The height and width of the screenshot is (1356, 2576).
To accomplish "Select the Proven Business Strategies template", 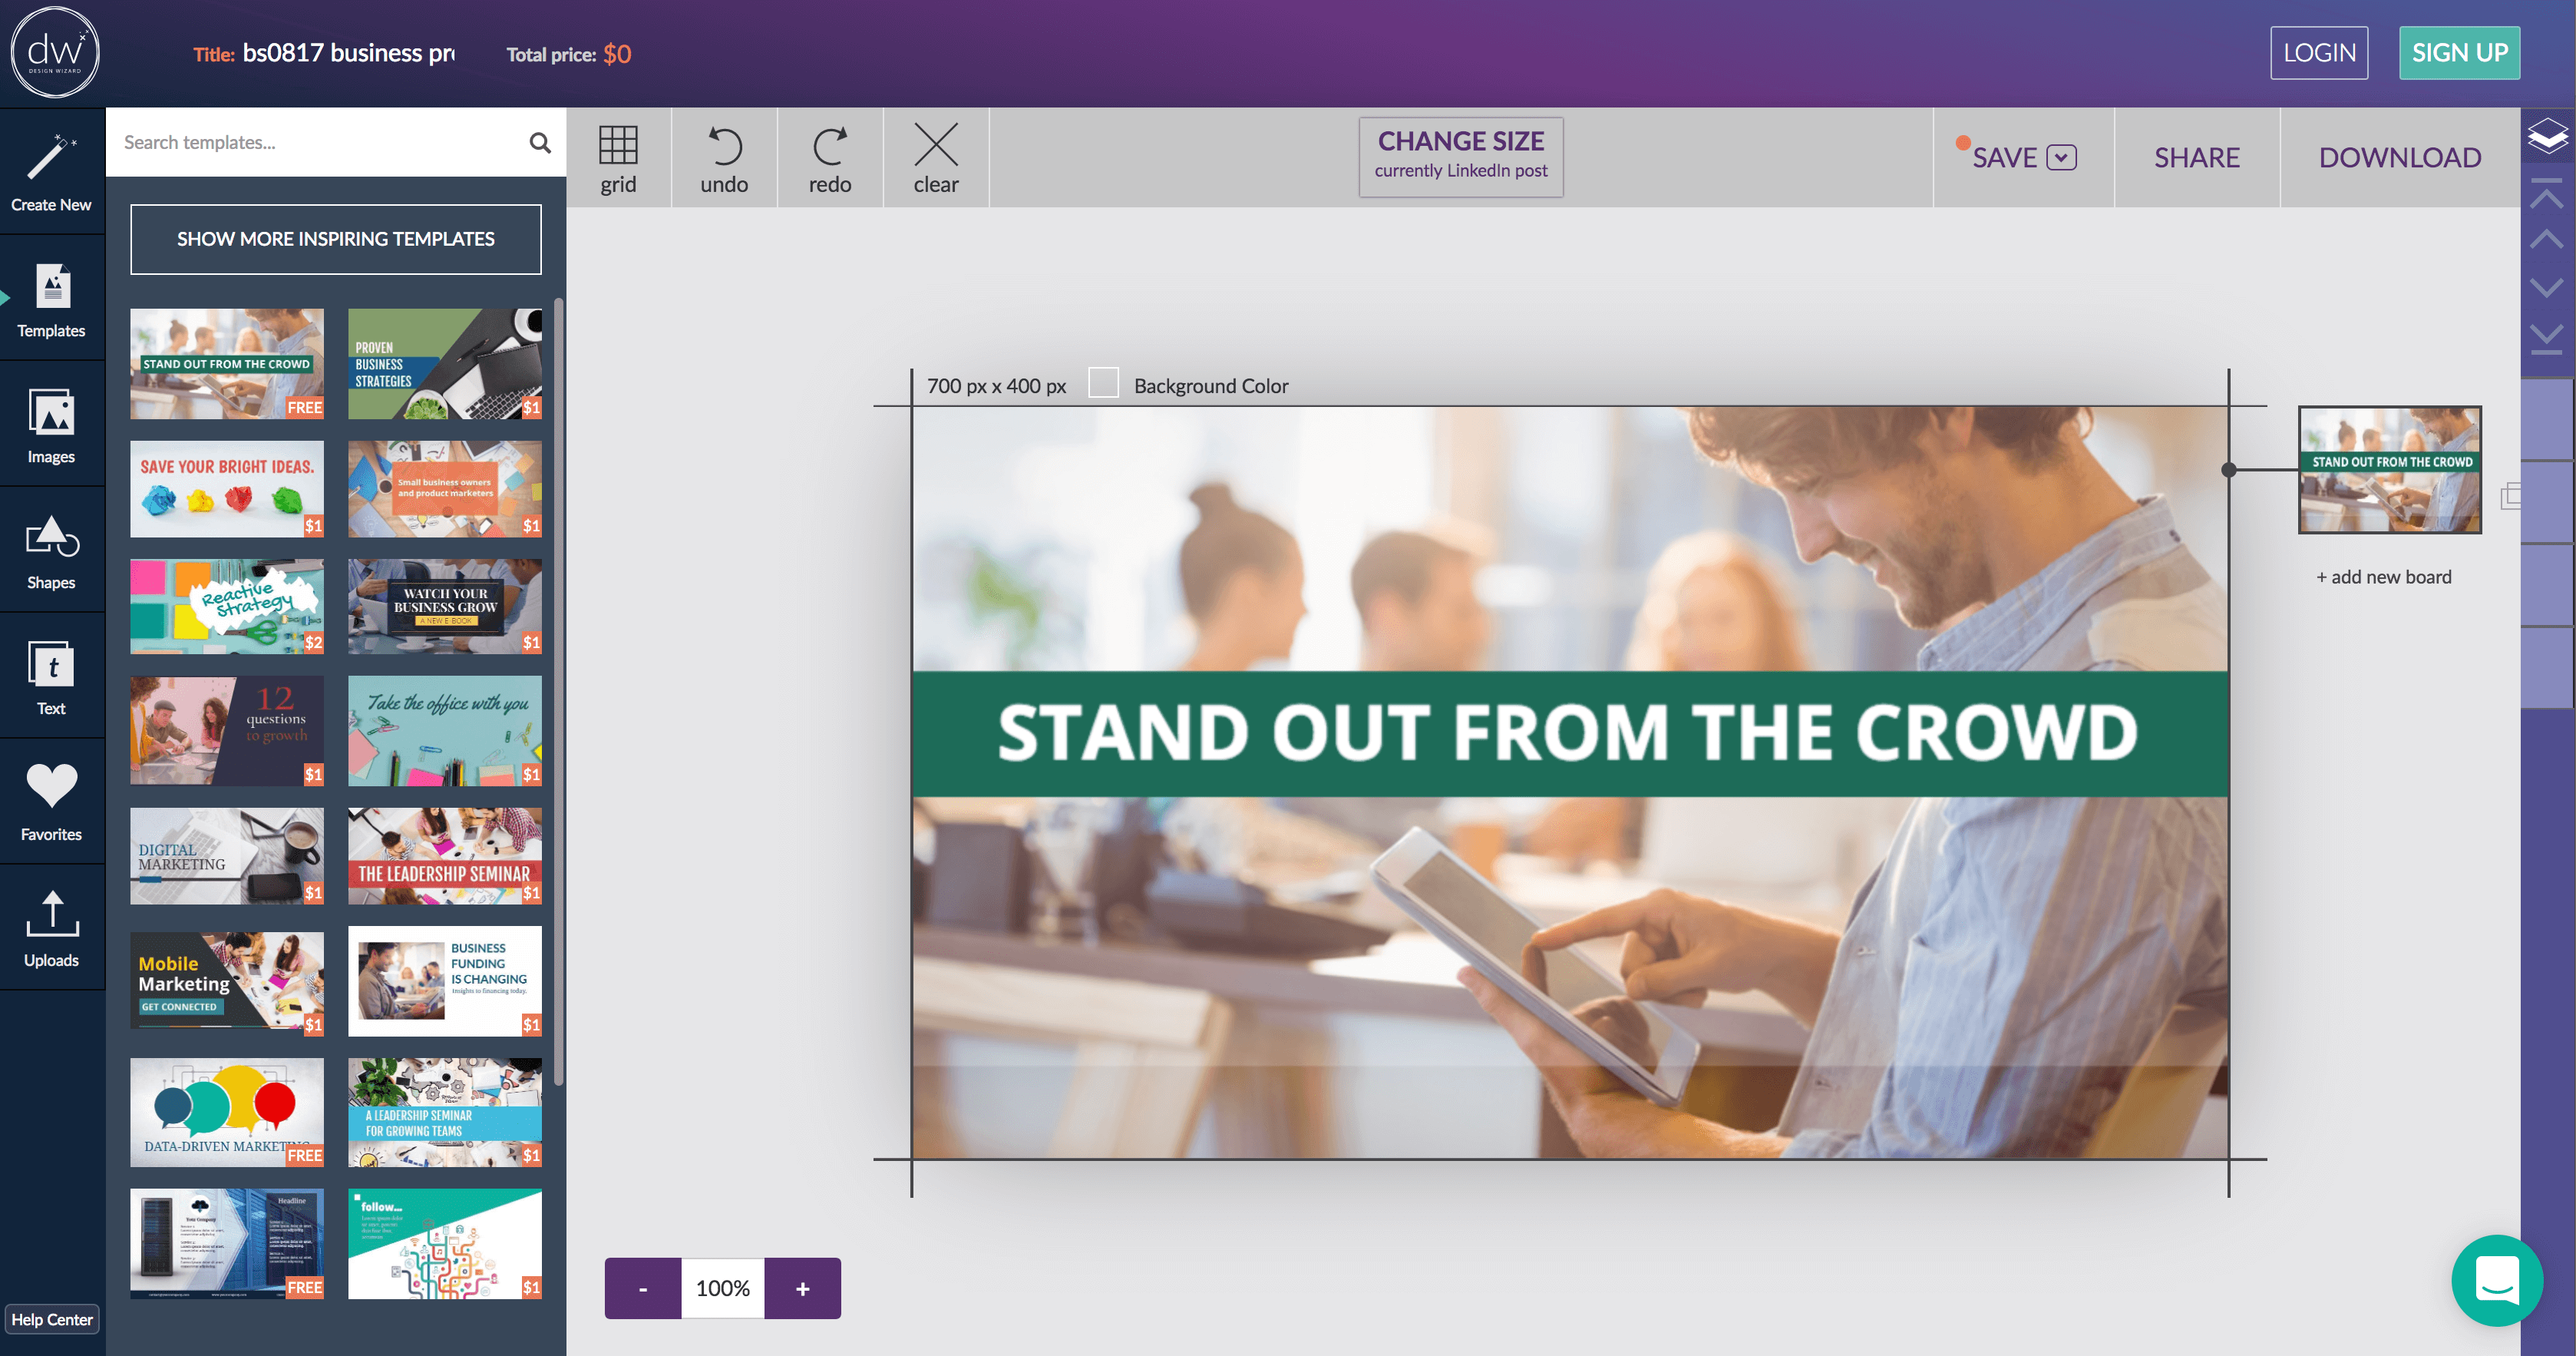I will click(444, 363).
